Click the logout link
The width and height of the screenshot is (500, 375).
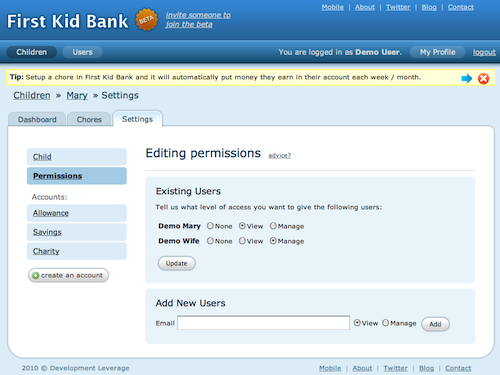tap(484, 52)
